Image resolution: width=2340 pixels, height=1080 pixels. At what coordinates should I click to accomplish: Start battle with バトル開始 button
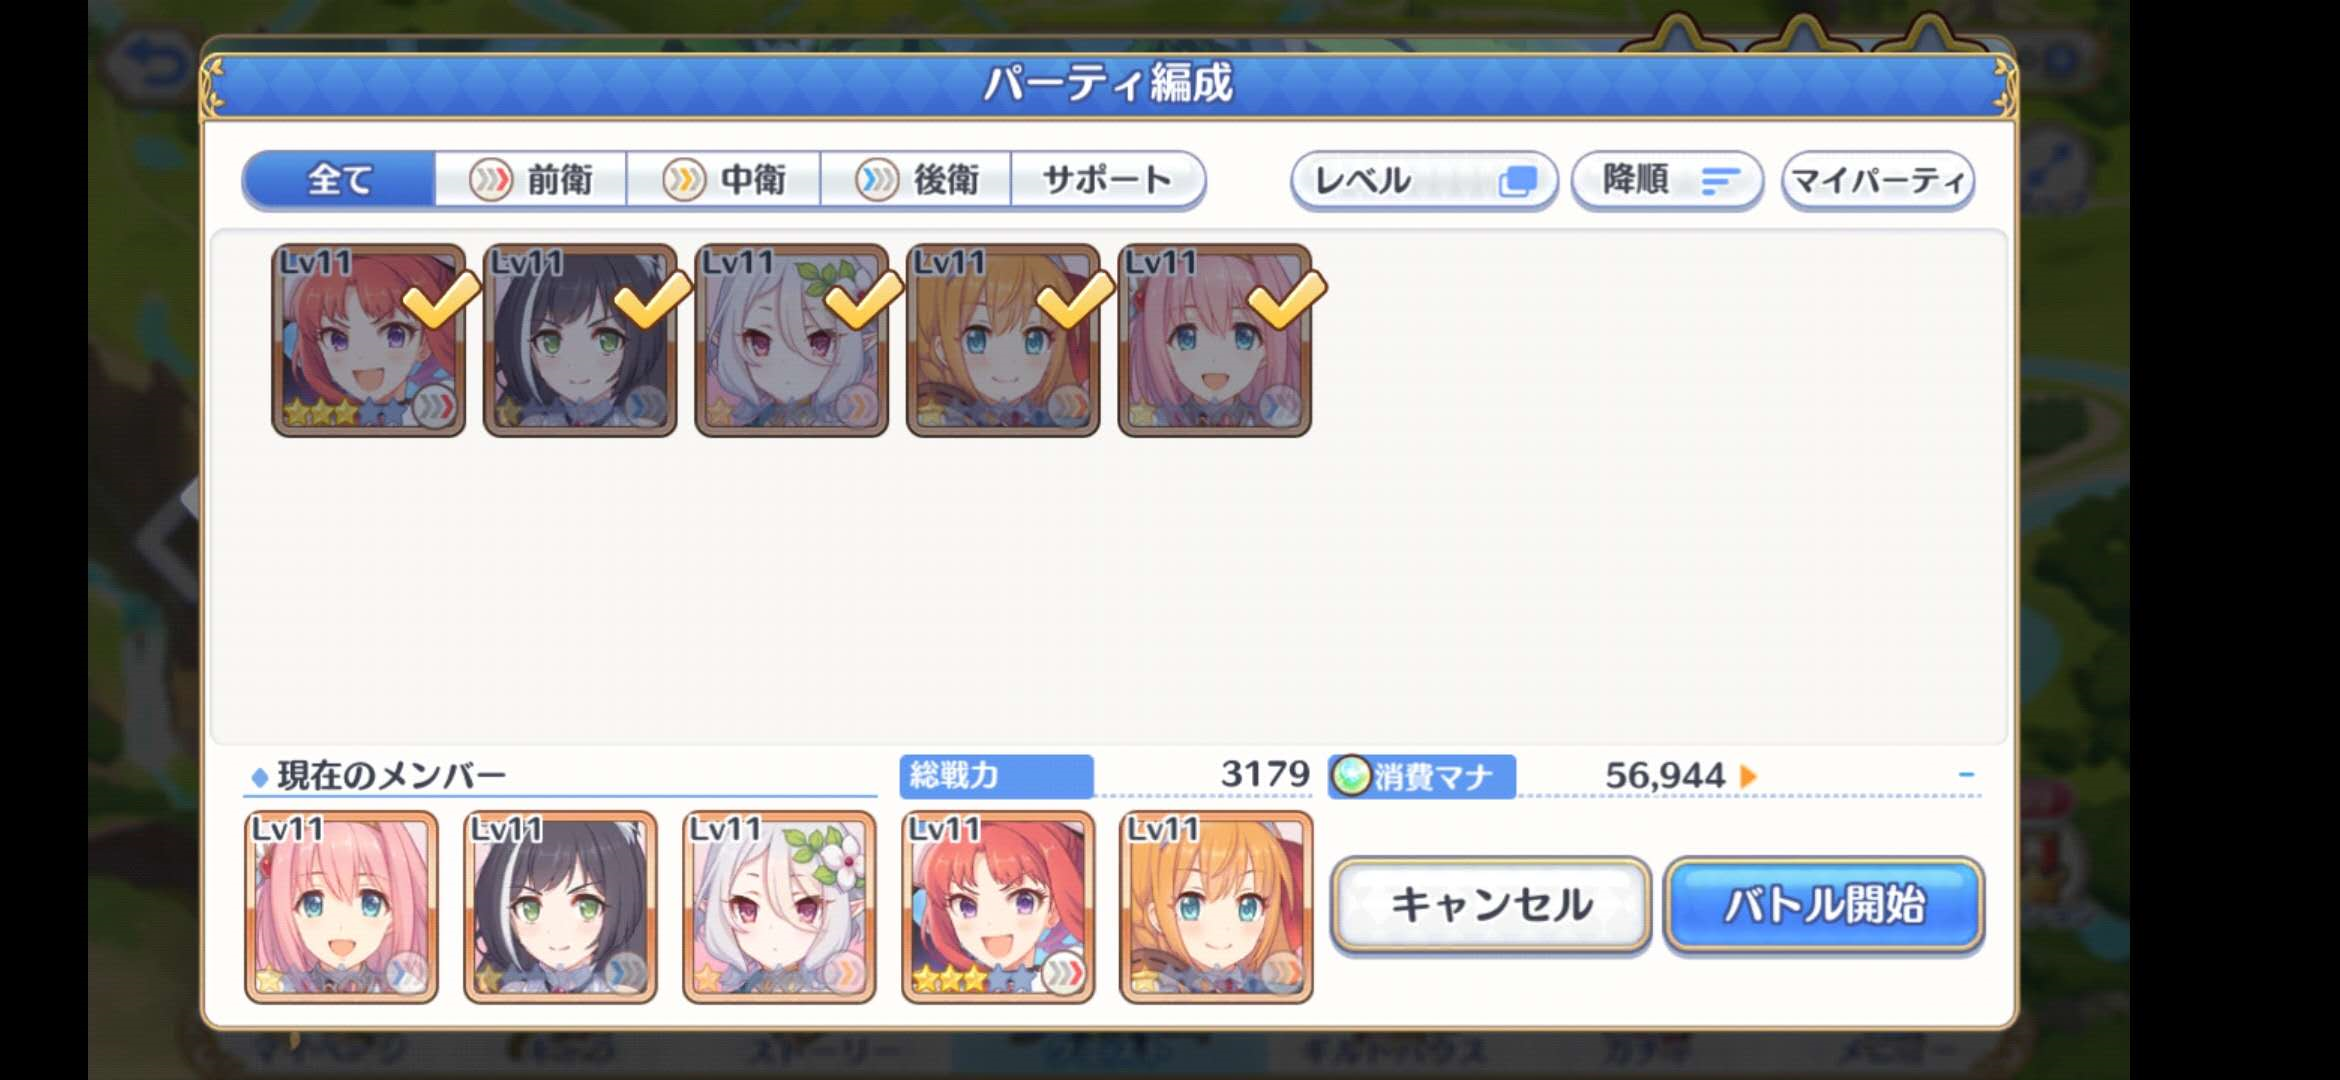tap(1825, 905)
